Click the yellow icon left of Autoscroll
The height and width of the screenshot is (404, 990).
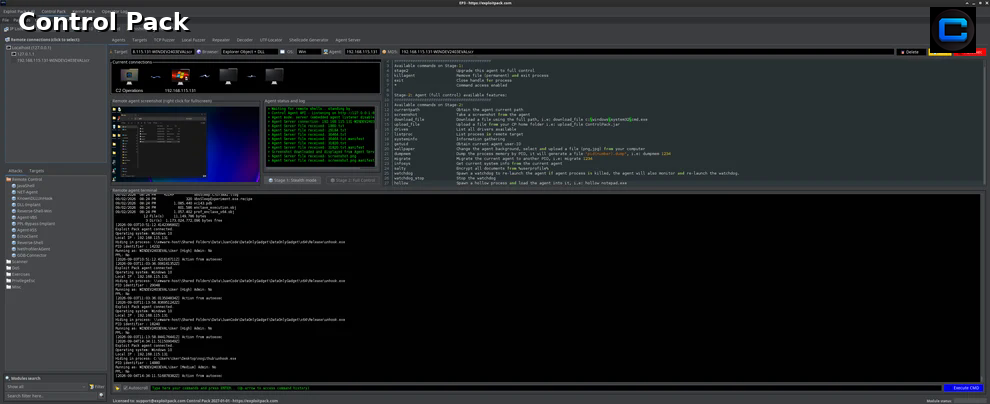(x=117, y=388)
